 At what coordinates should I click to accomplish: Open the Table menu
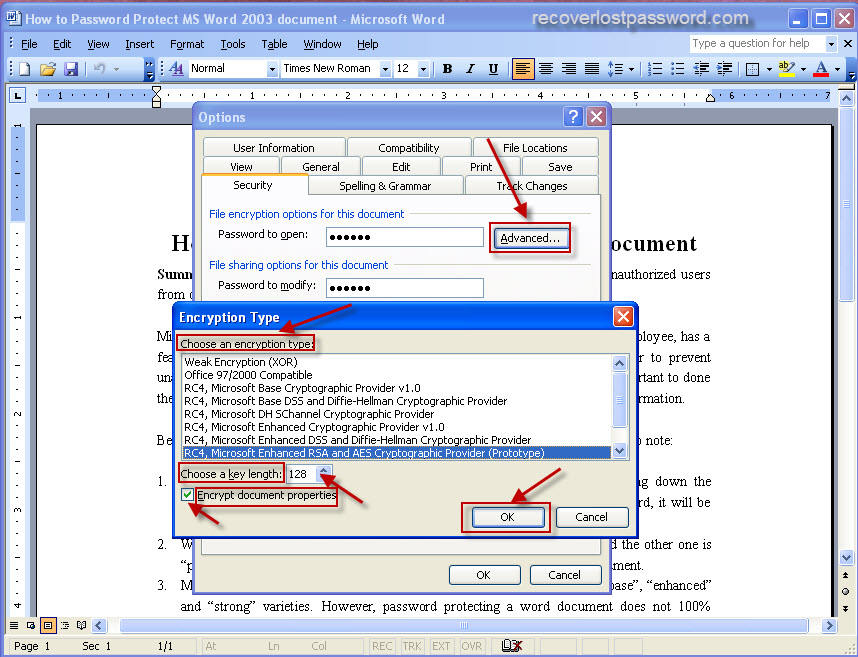[x=274, y=44]
